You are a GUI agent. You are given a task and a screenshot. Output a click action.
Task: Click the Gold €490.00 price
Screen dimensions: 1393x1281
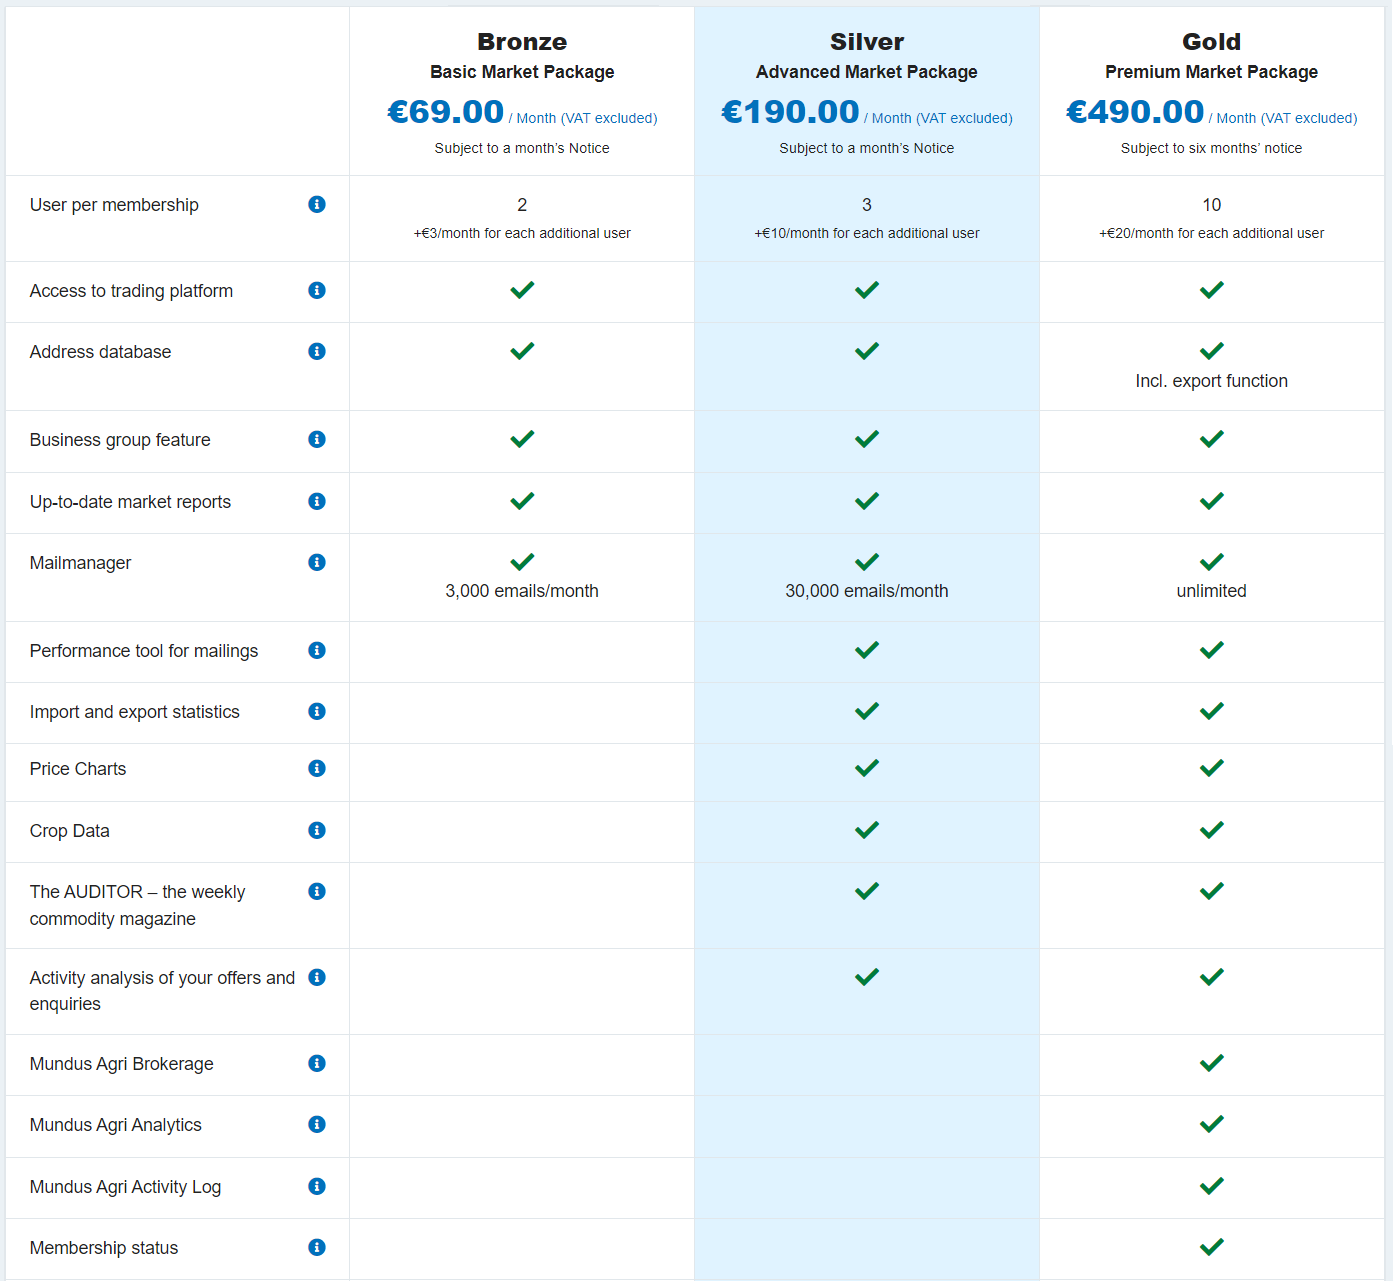[1135, 112]
